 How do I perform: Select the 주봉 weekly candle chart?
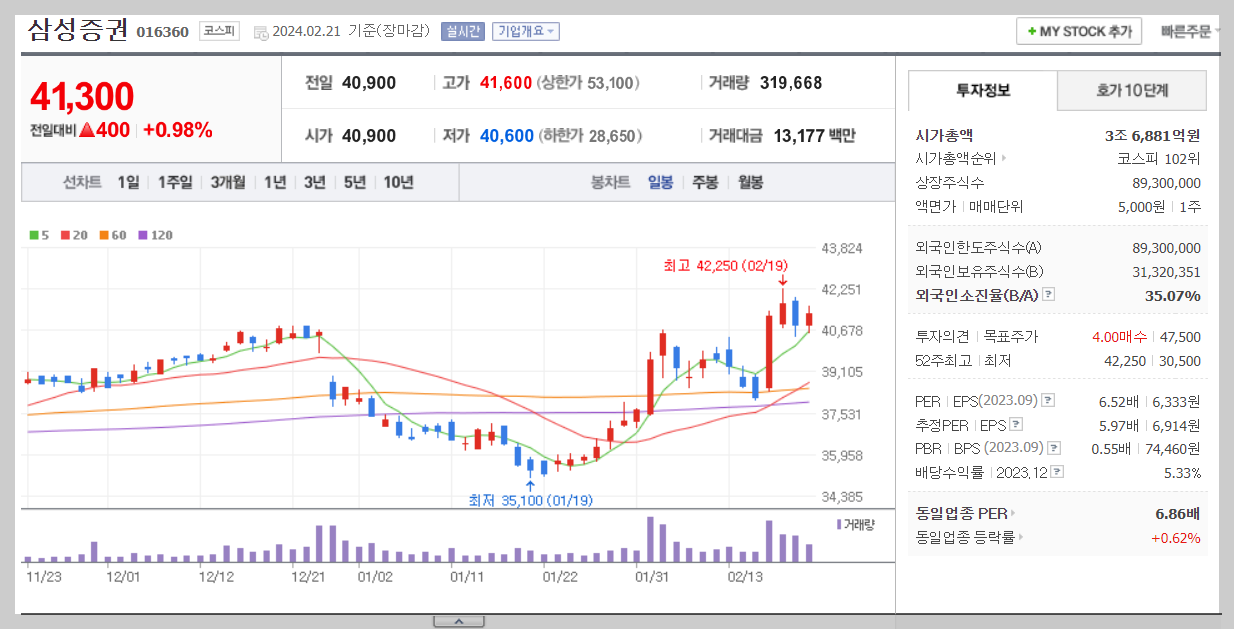705,182
